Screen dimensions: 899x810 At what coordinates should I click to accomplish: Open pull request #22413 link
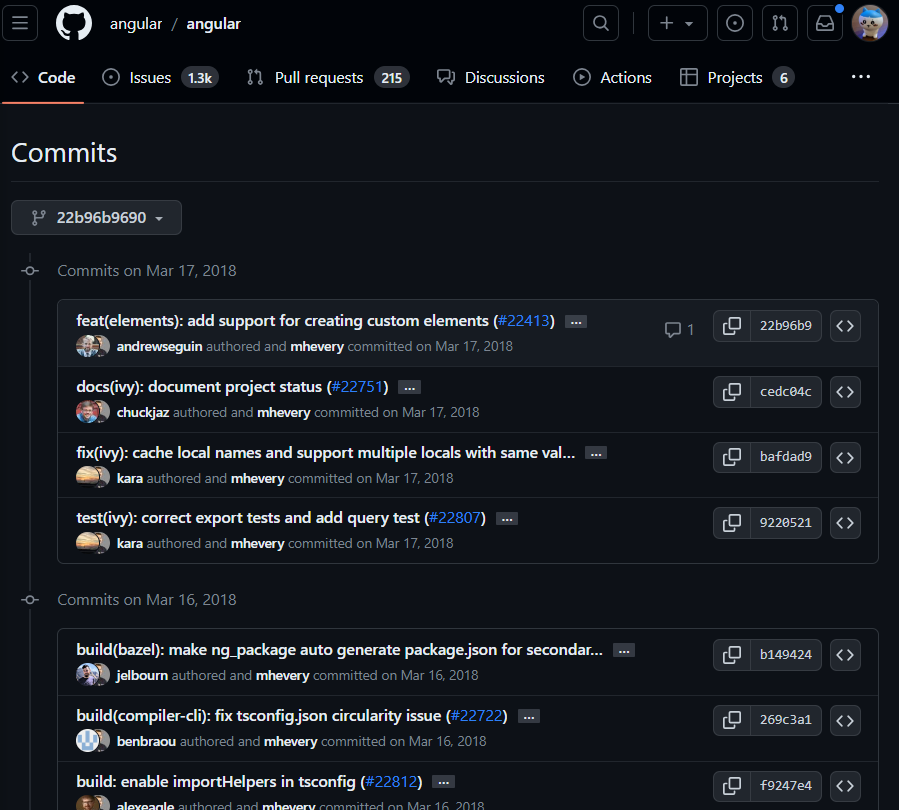tap(524, 320)
